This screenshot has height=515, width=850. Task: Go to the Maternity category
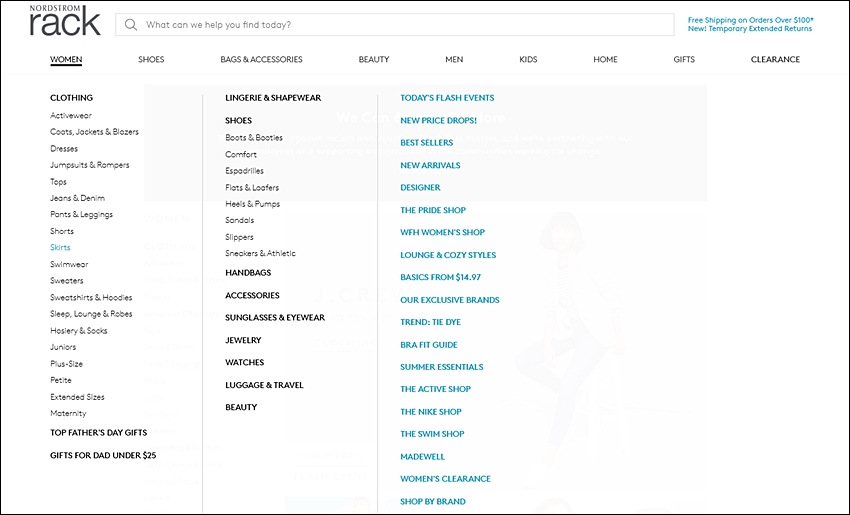[x=68, y=413]
